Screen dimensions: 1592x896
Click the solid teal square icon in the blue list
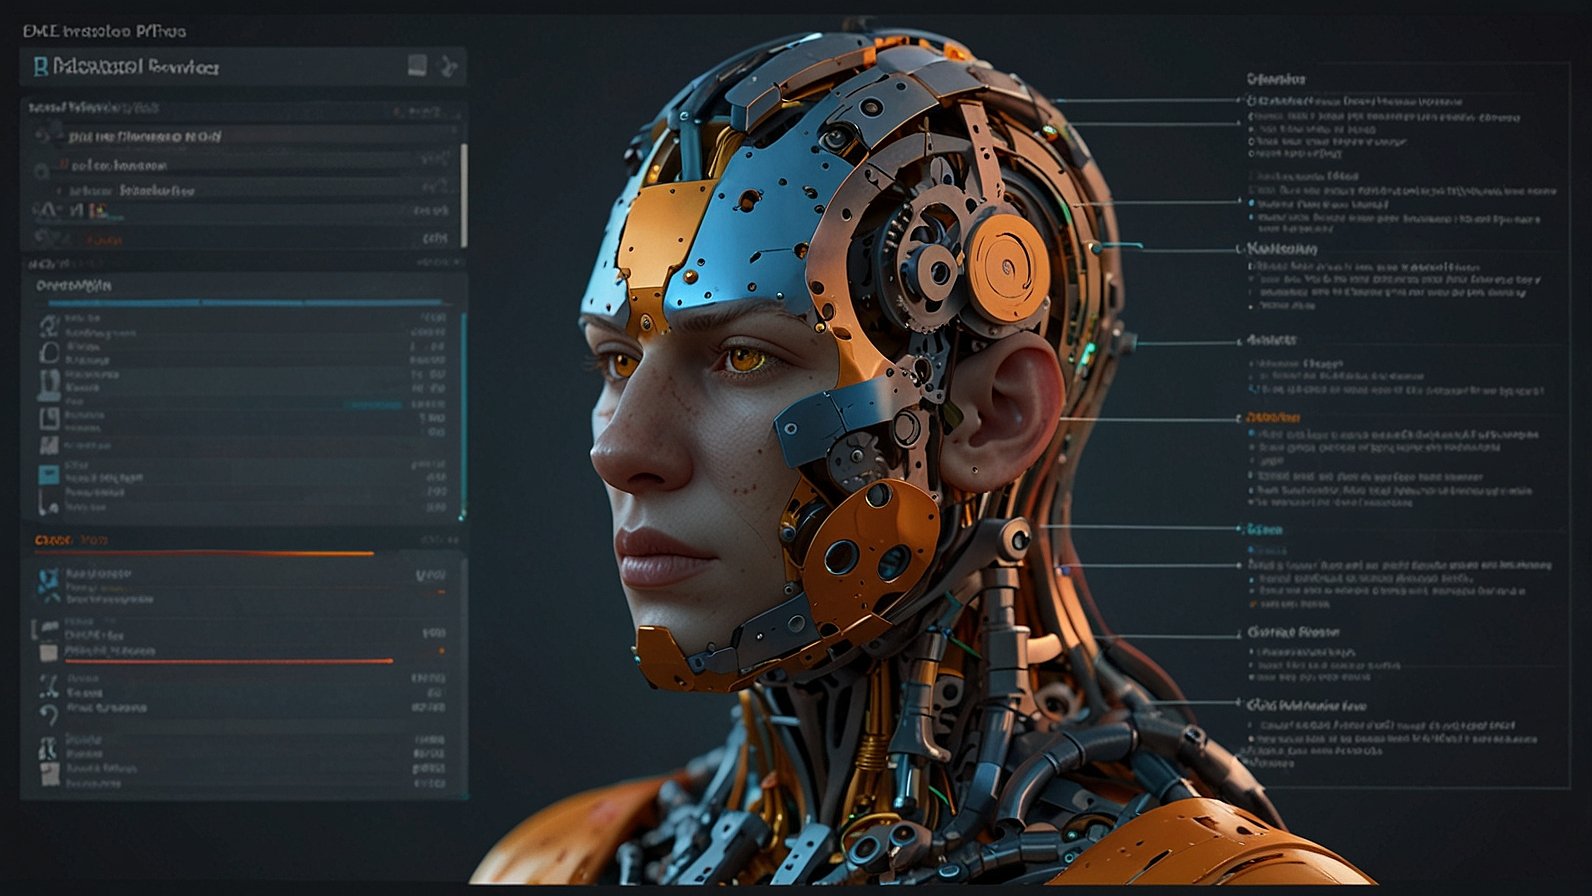coord(48,474)
